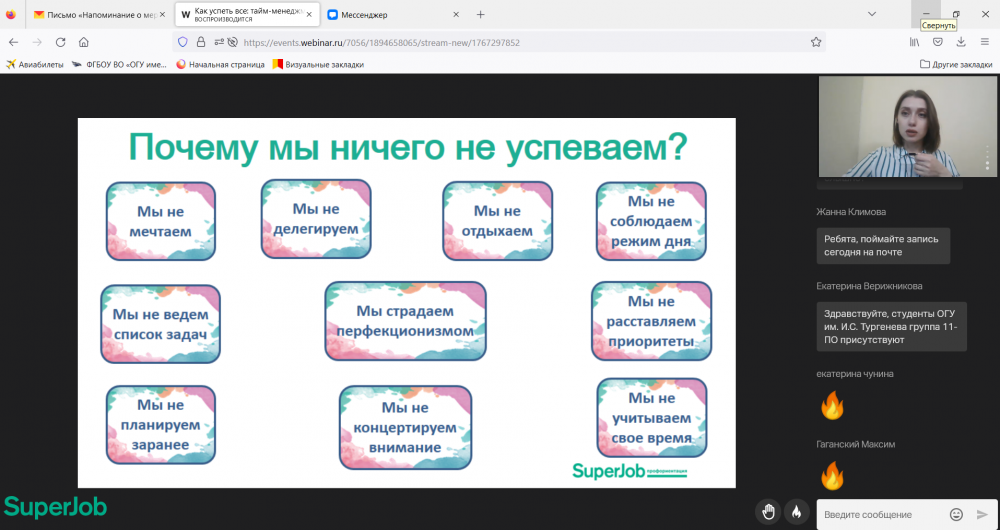Open the Другие закладки folder
1000x530 pixels.
pos(955,64)
